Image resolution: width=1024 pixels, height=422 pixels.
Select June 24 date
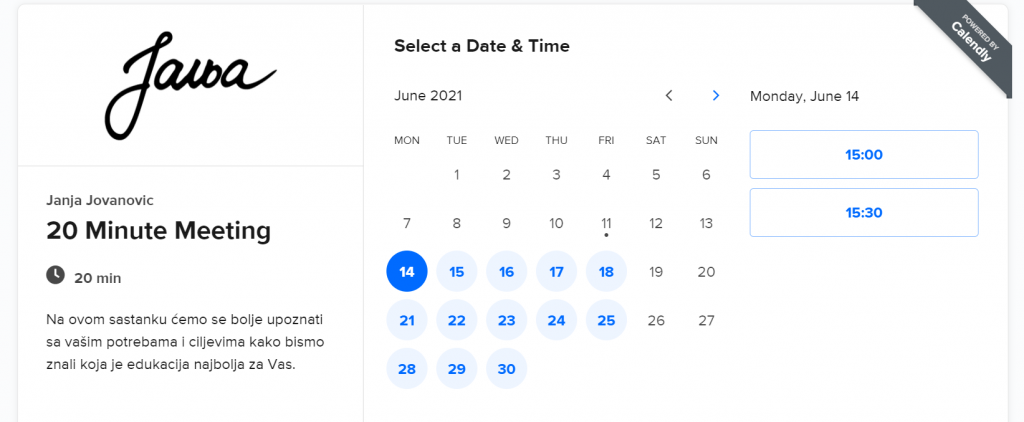[556, 321]
